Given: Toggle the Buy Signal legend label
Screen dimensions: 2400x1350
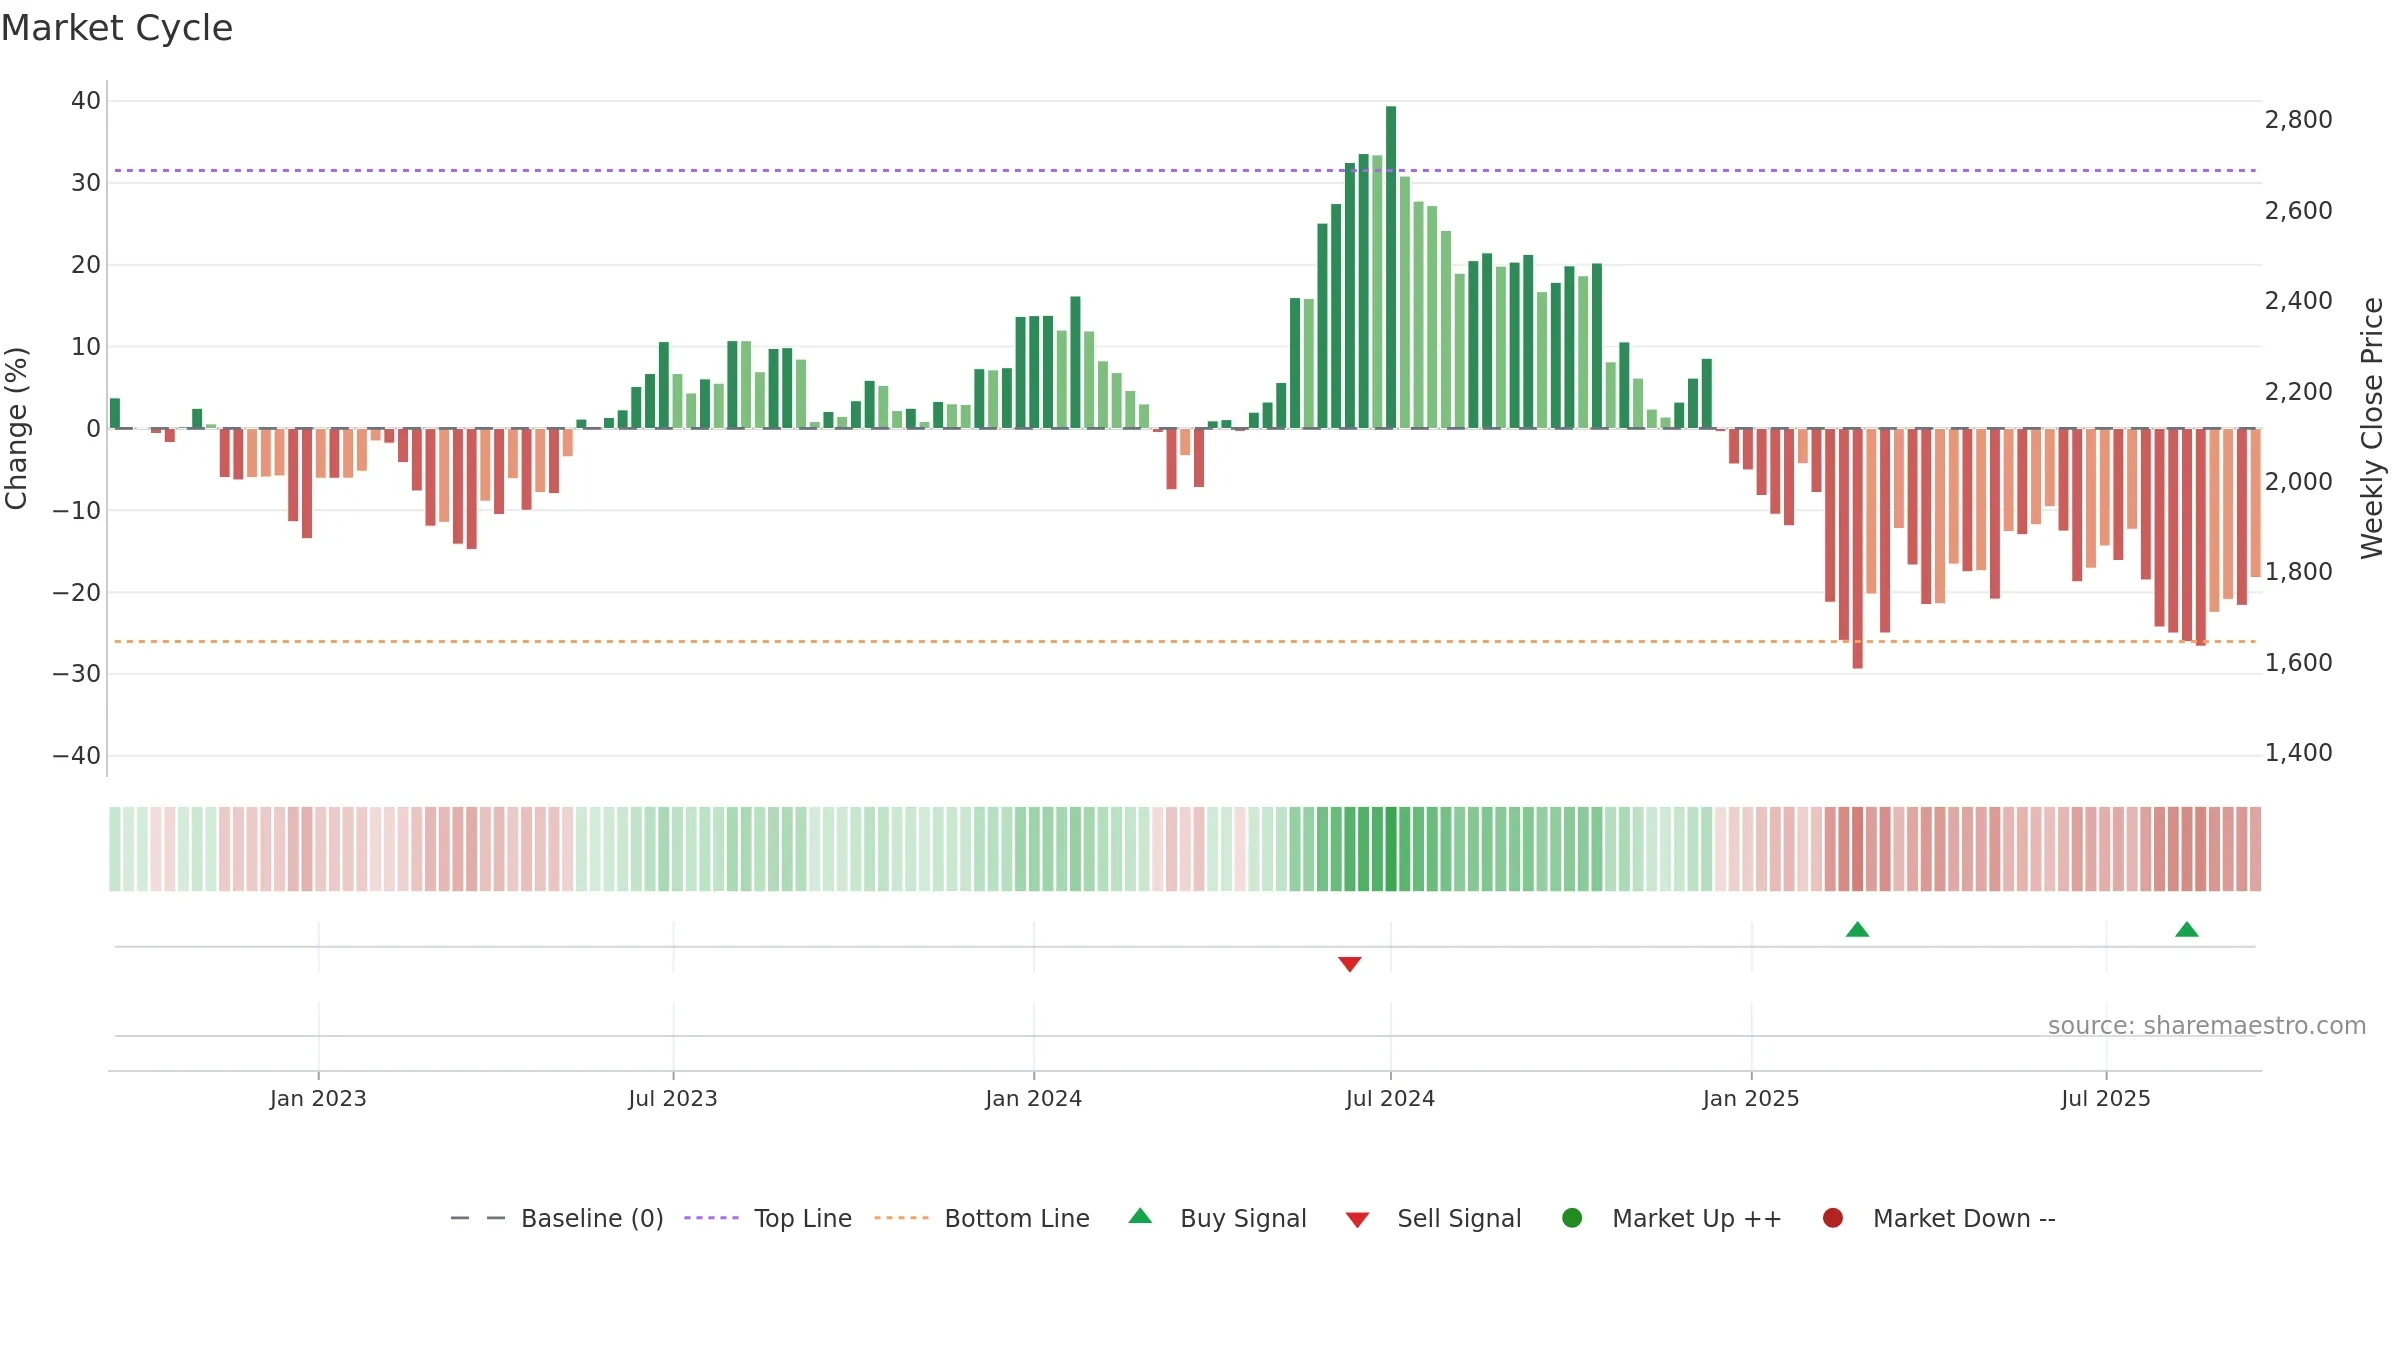Looking at the screenshot, I should click(1243, 1218).
